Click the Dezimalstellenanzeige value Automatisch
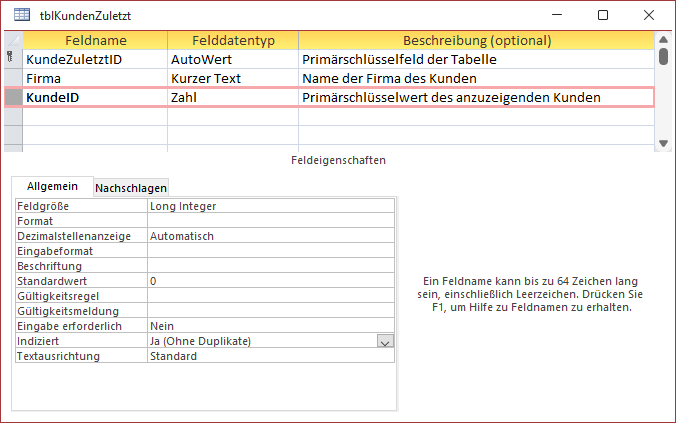676x423 pixels. [x=271, y=236]
